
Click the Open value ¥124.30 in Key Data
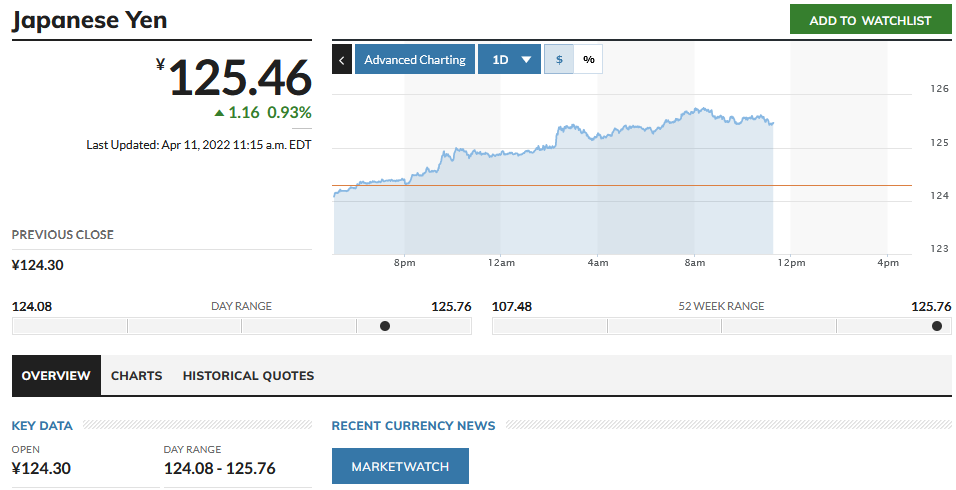[x=41, y=468]
